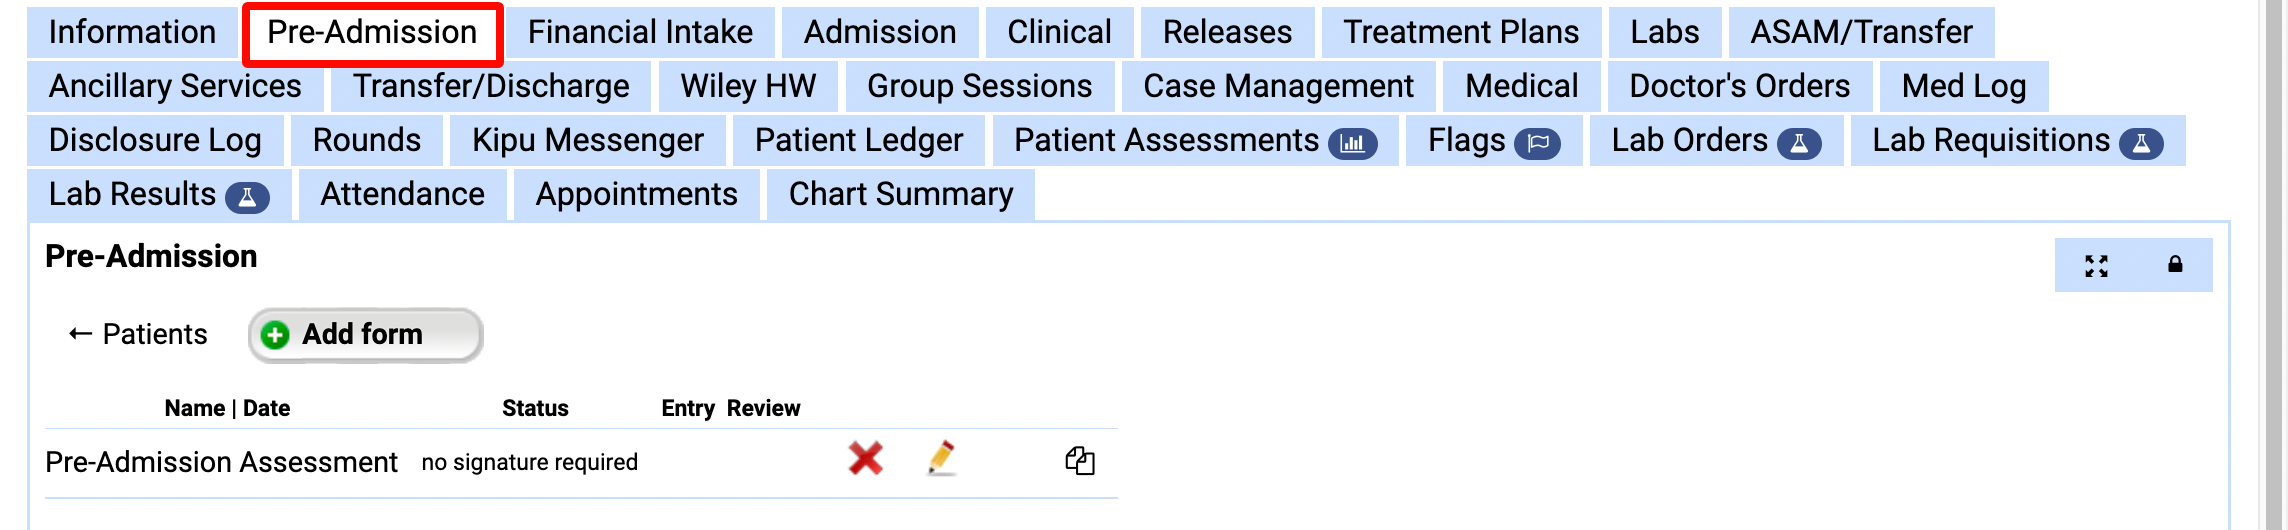Click the Lab Results flask icon
Viewport: 2288px width, 530px height.
click(x=247, y=197)
